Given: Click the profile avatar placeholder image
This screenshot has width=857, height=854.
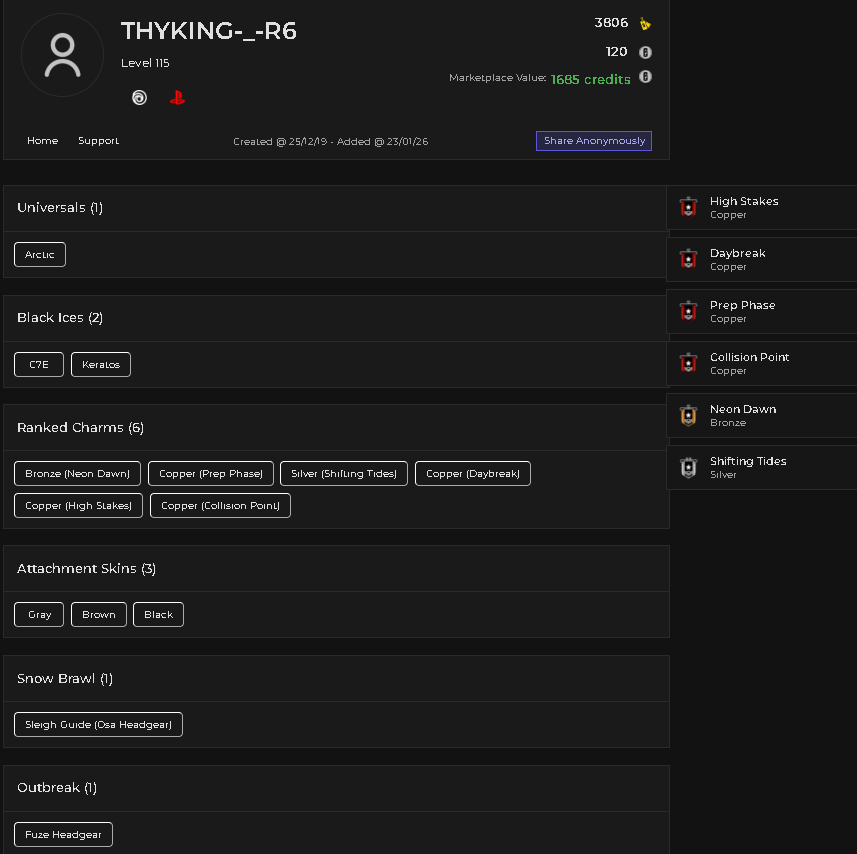Looking at the screenshot, I should click(62, 55).
